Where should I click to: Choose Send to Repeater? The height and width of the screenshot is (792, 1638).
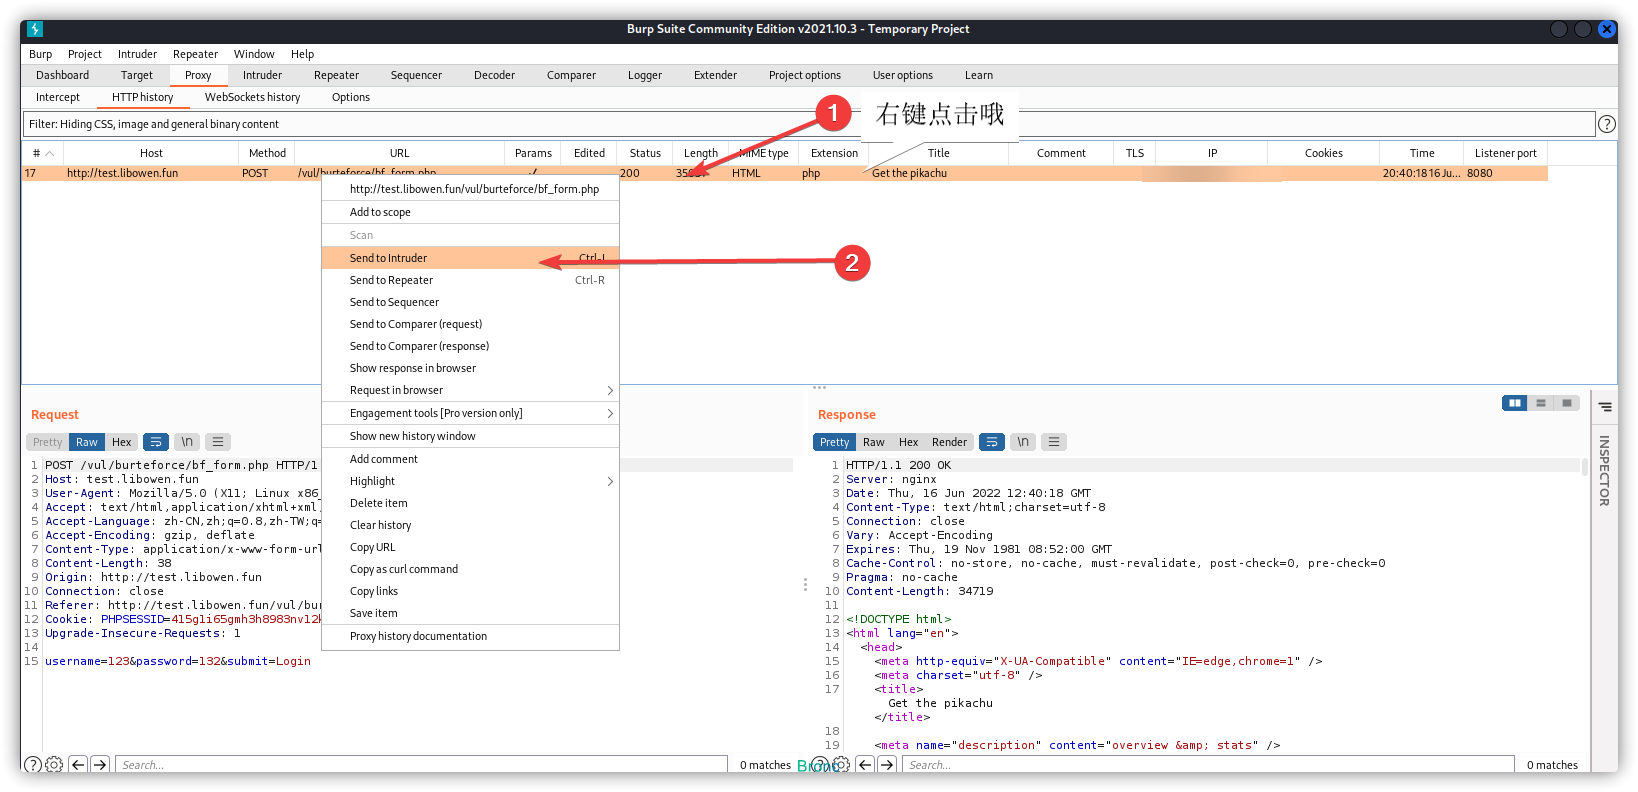pyautogui.click(x=470, y=280)
